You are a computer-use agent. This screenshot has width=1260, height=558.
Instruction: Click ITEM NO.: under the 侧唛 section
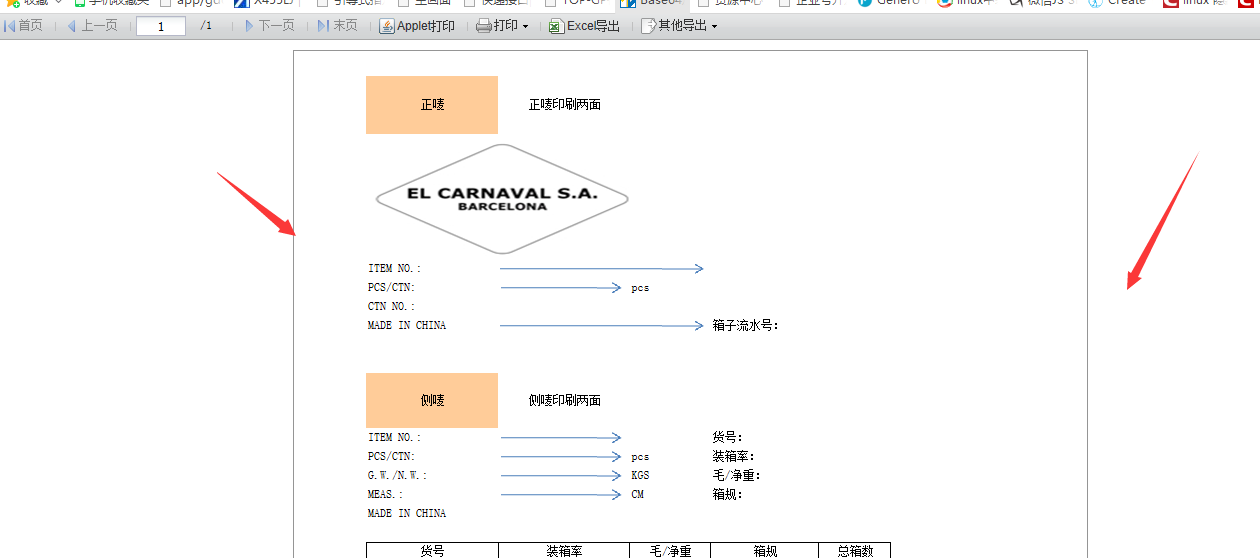point(395,437)
